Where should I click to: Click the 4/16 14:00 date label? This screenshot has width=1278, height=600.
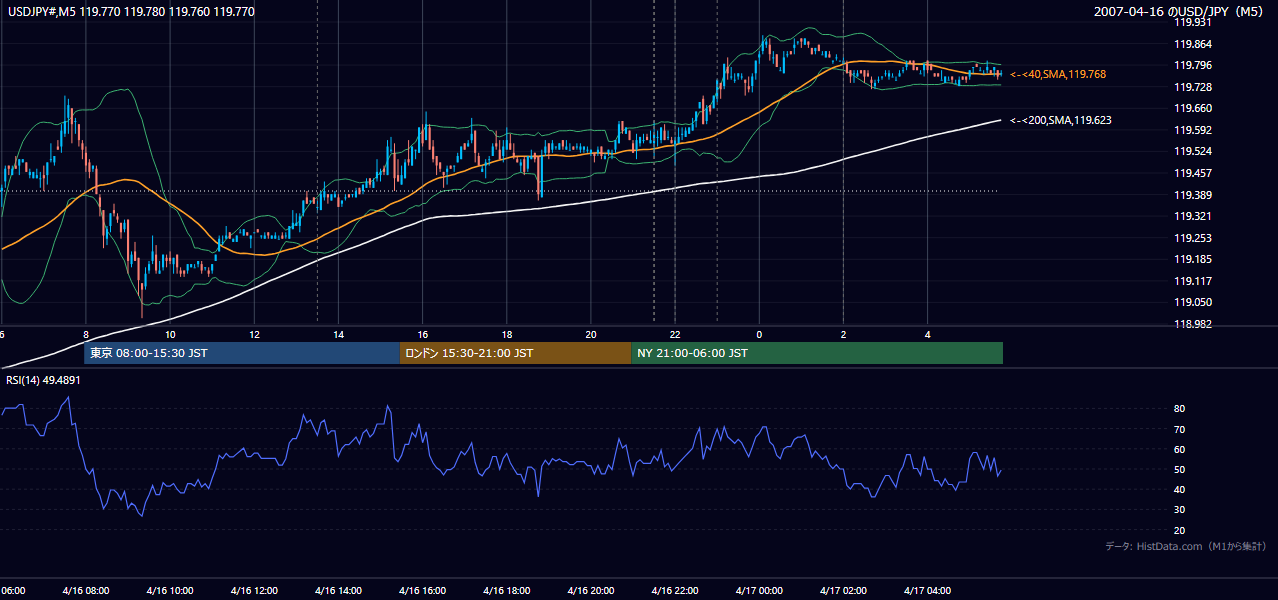point(338,590)
